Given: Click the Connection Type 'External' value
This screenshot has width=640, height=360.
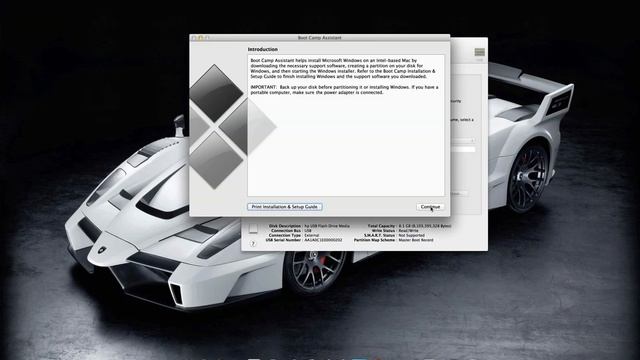Looking at the screenshot, I should (311, 236).
